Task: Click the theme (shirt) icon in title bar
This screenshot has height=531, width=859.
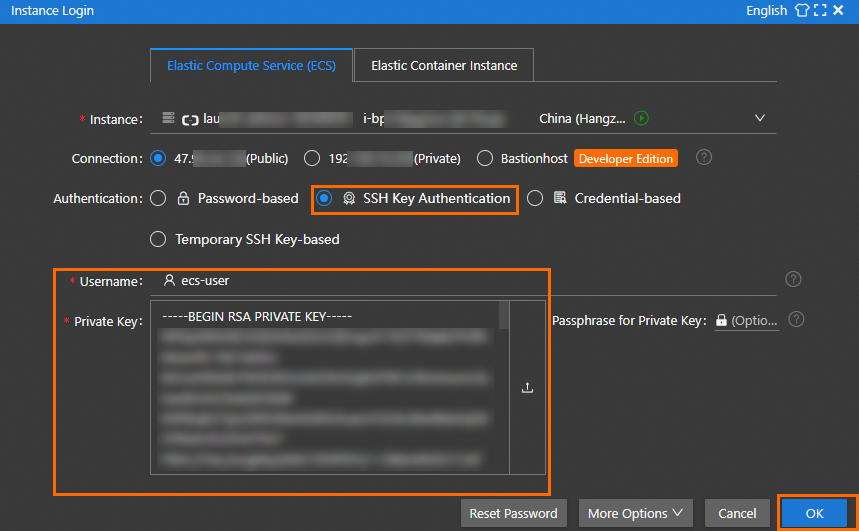Action: (x=802, y=10)
